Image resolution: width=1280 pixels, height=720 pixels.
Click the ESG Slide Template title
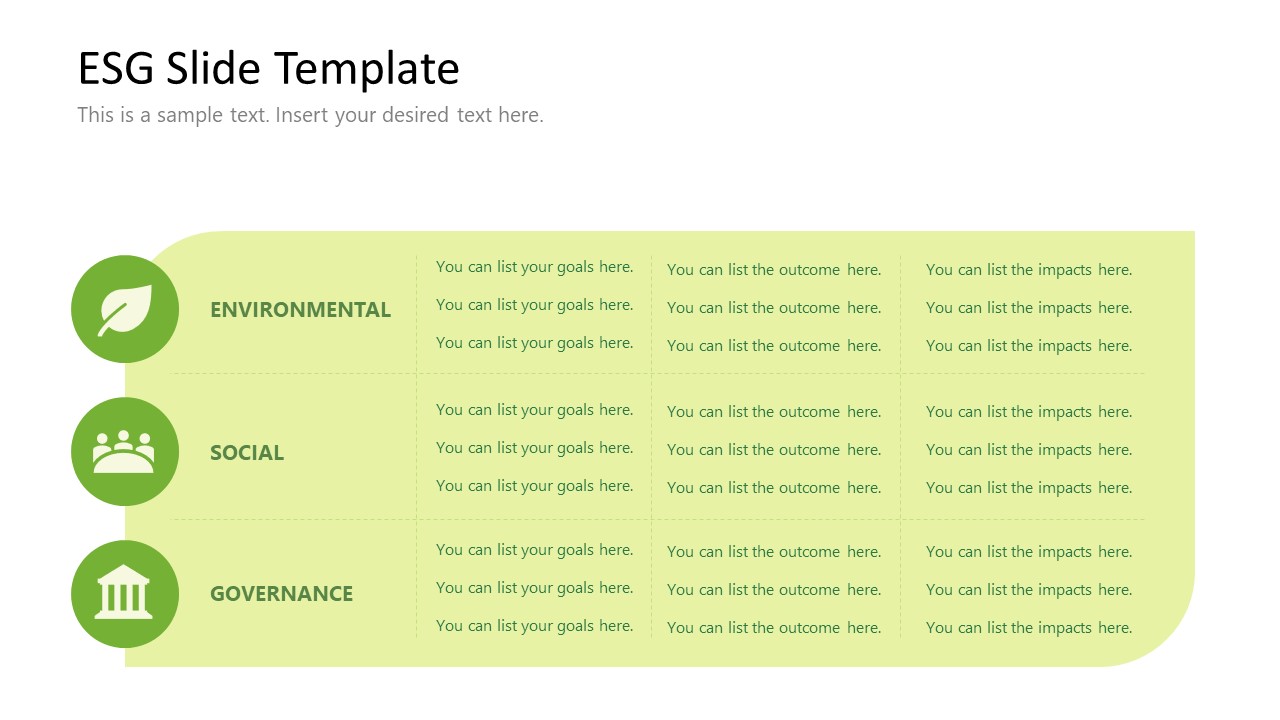coord(269,69)
